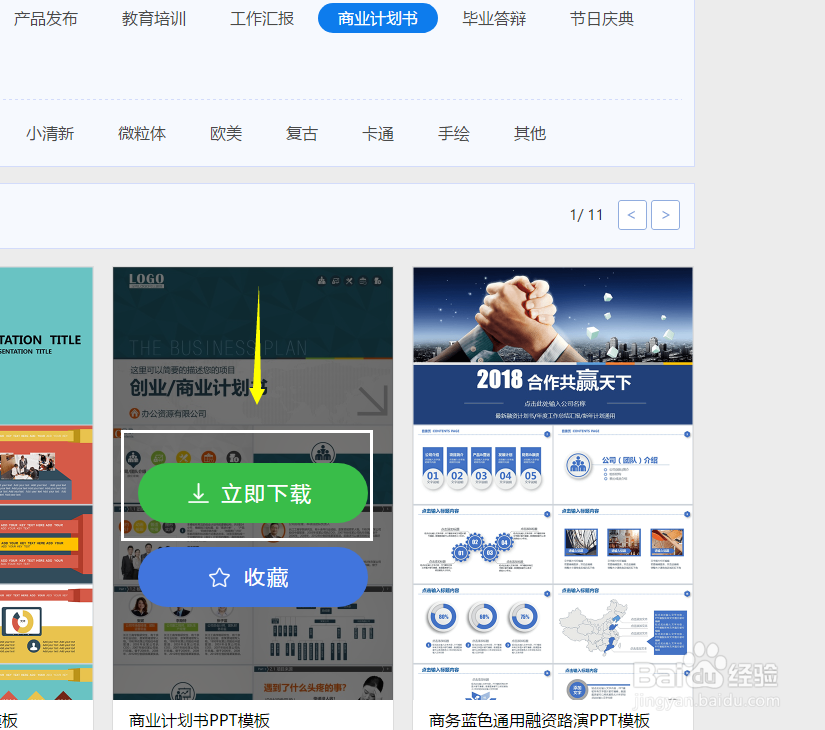
Task: Select the 其他 style filter
Action: click(530, 134)
